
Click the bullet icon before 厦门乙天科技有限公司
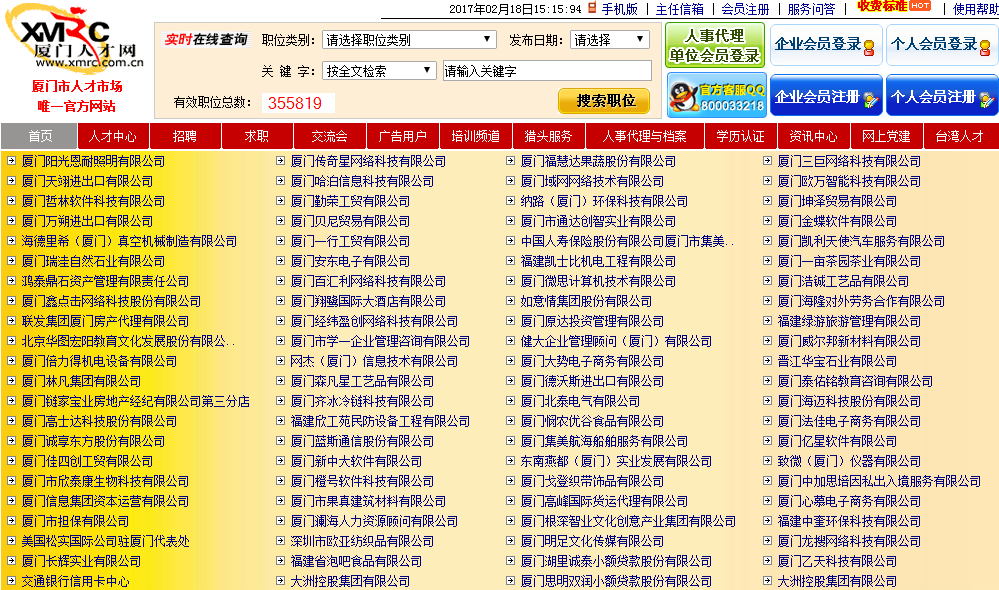pos(768,561)
